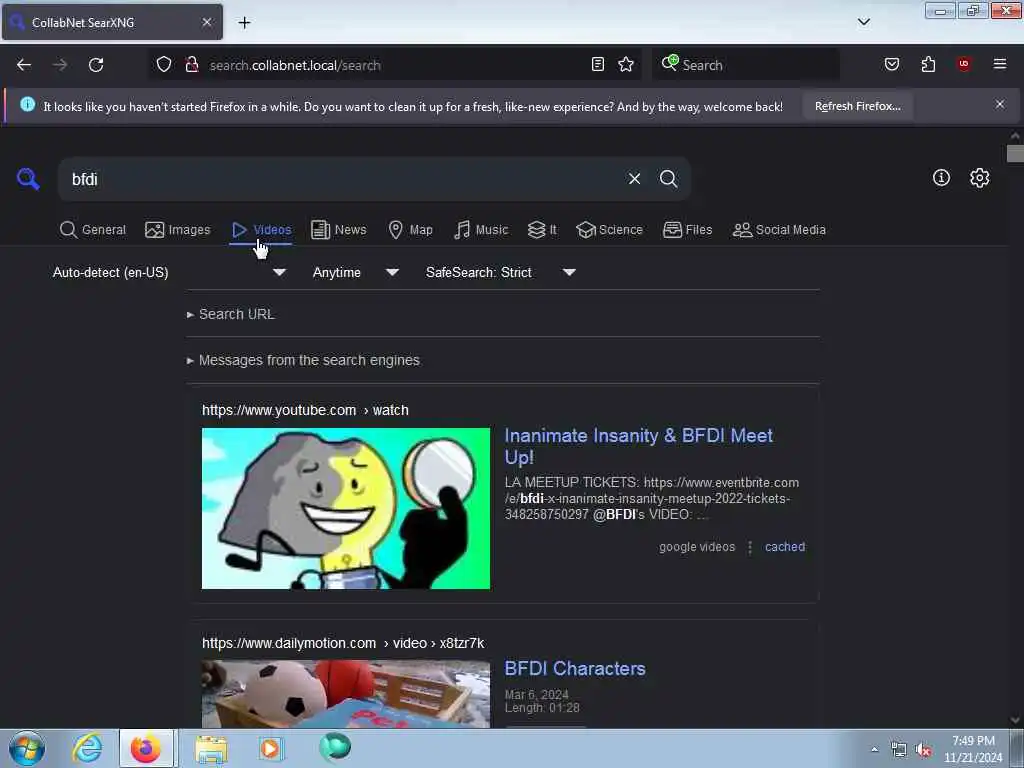Click the uBlock Origin toolbar icon
The height and width of the screenshot is (768, 1024).
tap(964, 64)
